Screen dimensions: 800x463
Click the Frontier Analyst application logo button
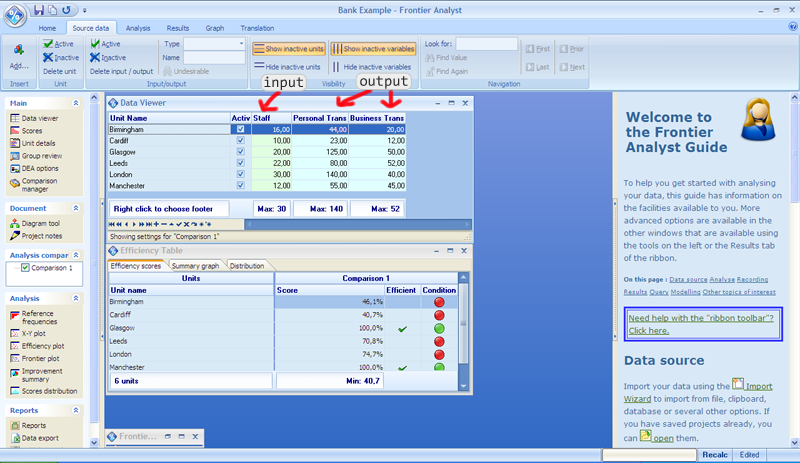pyautogui.click(x=15, y=15)
